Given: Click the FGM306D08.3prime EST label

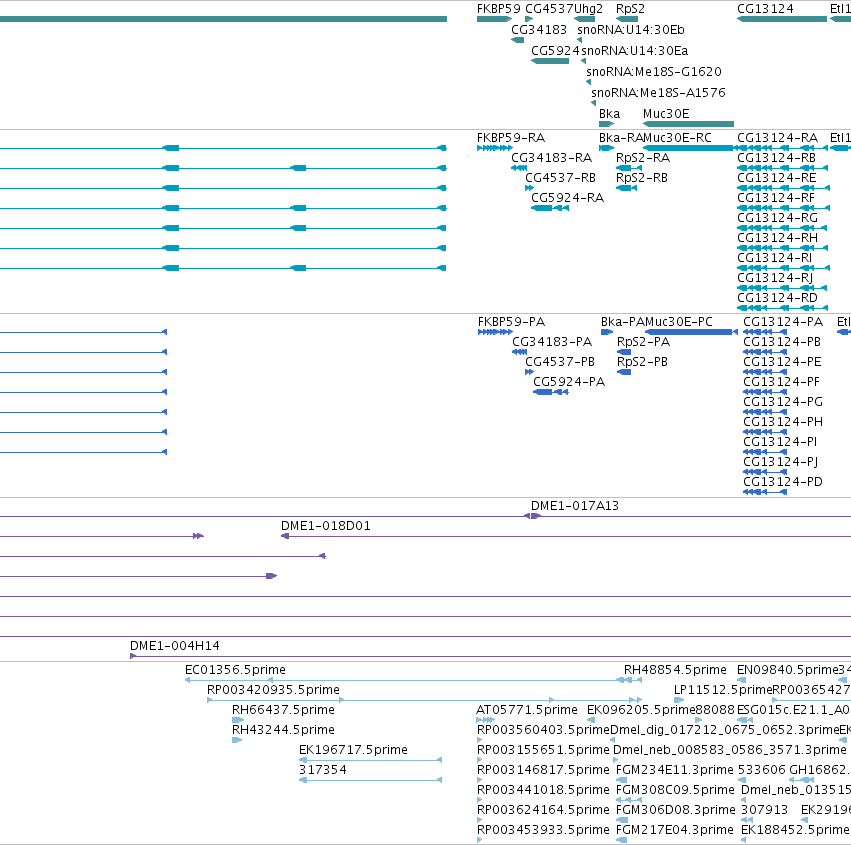Looking at the screenshot, I should pos(675,810).
